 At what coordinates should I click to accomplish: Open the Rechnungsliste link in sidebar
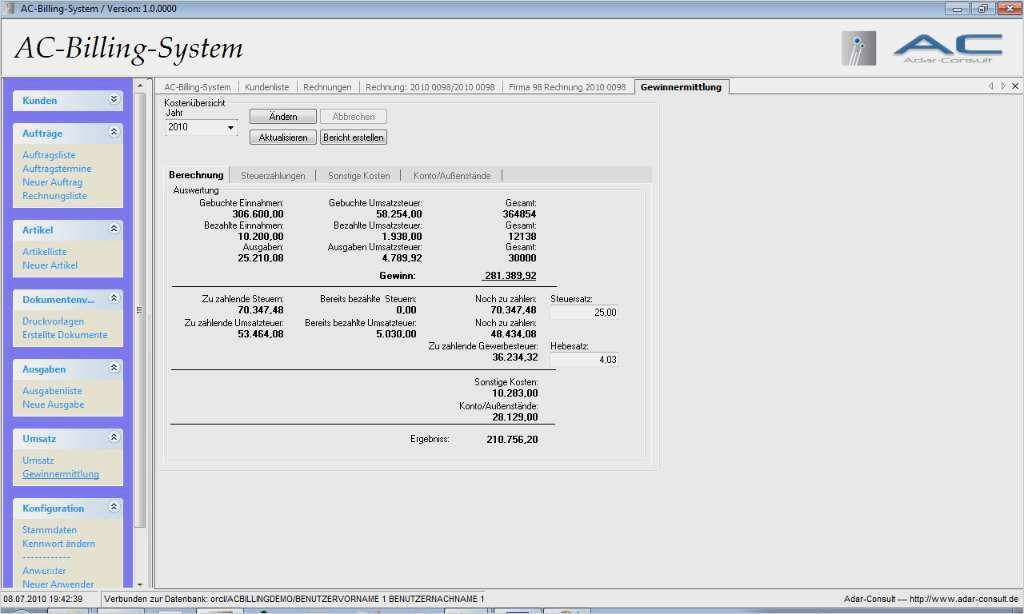click(x=54, y=196)
